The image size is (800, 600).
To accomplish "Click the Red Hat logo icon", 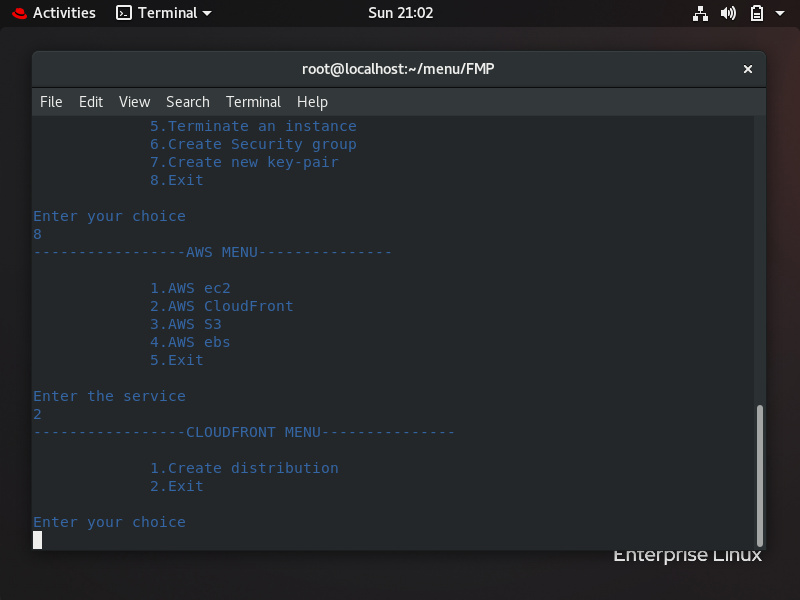I will point(19,13).
